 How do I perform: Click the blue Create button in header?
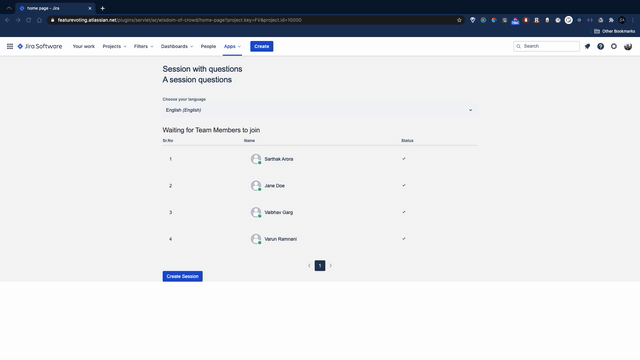coord(262,47)
